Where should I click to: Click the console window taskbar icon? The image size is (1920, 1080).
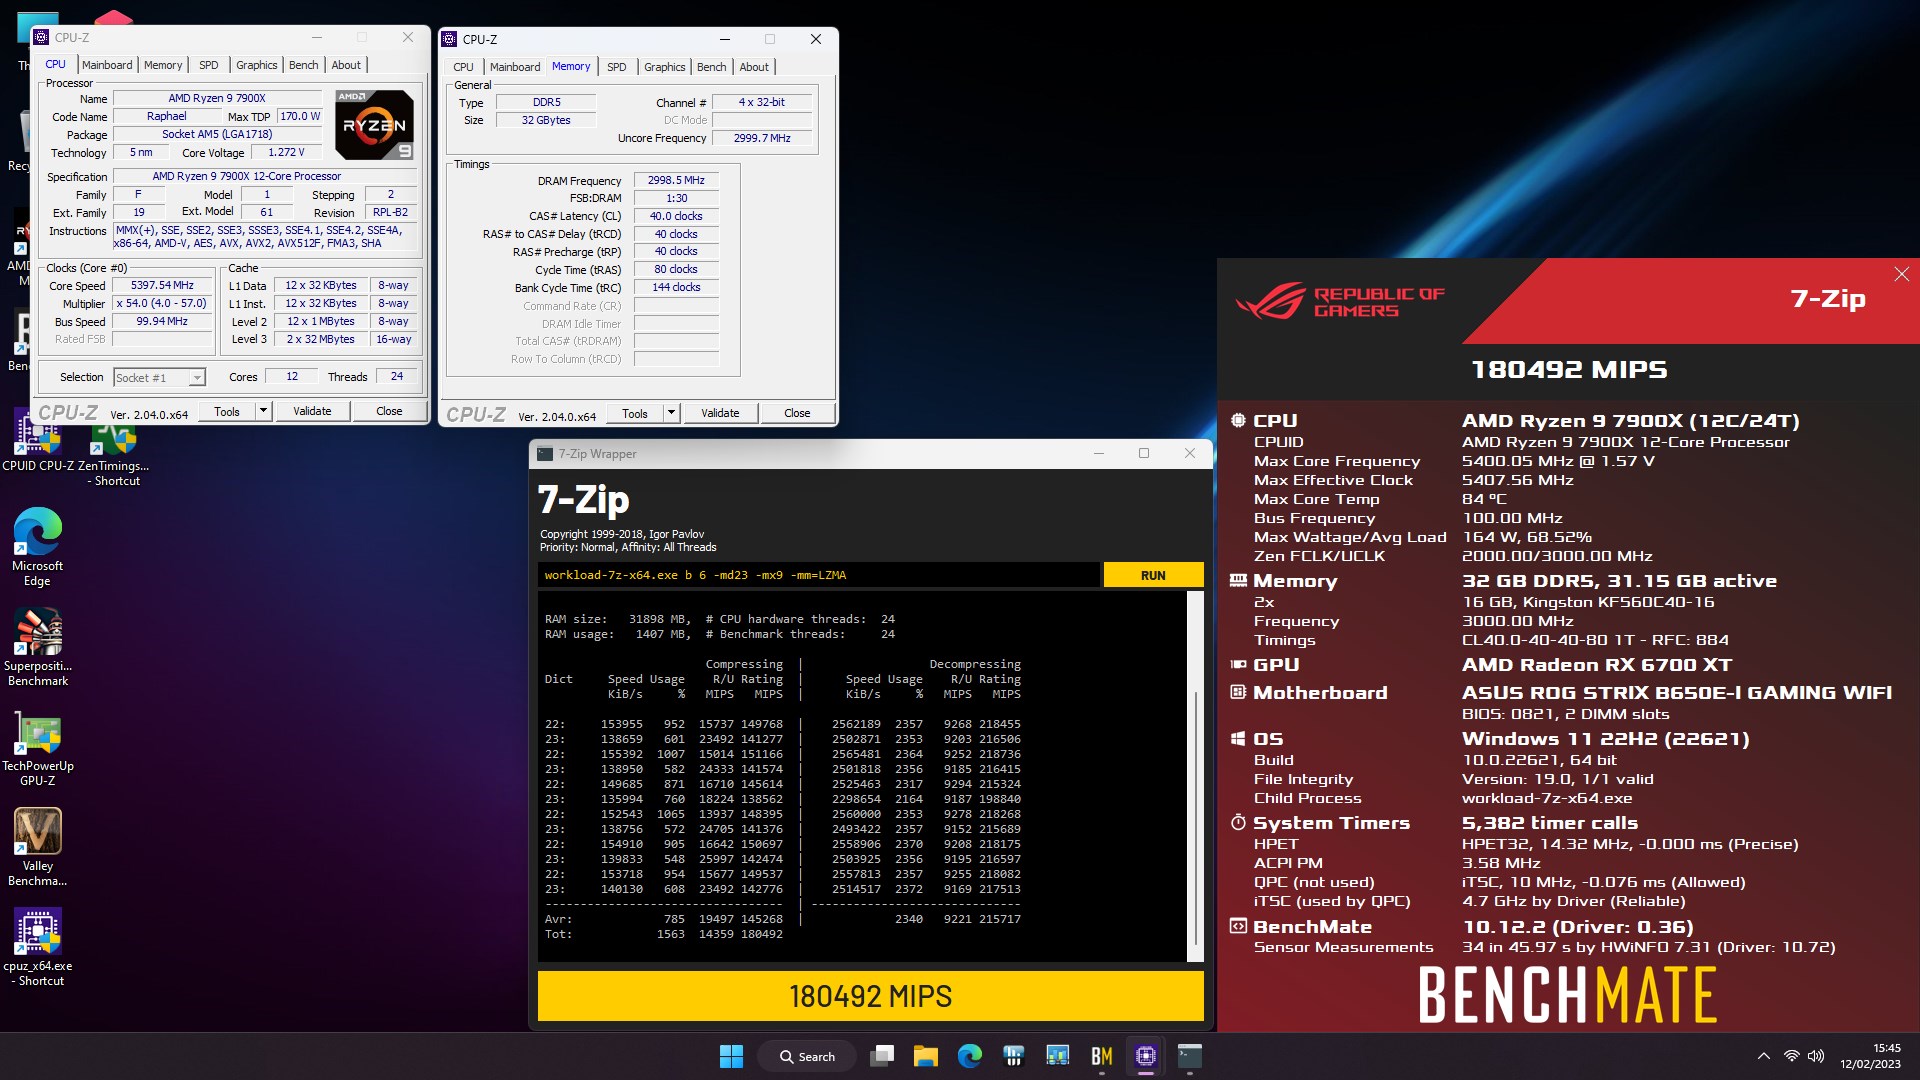click(x=1190, y=1056)
